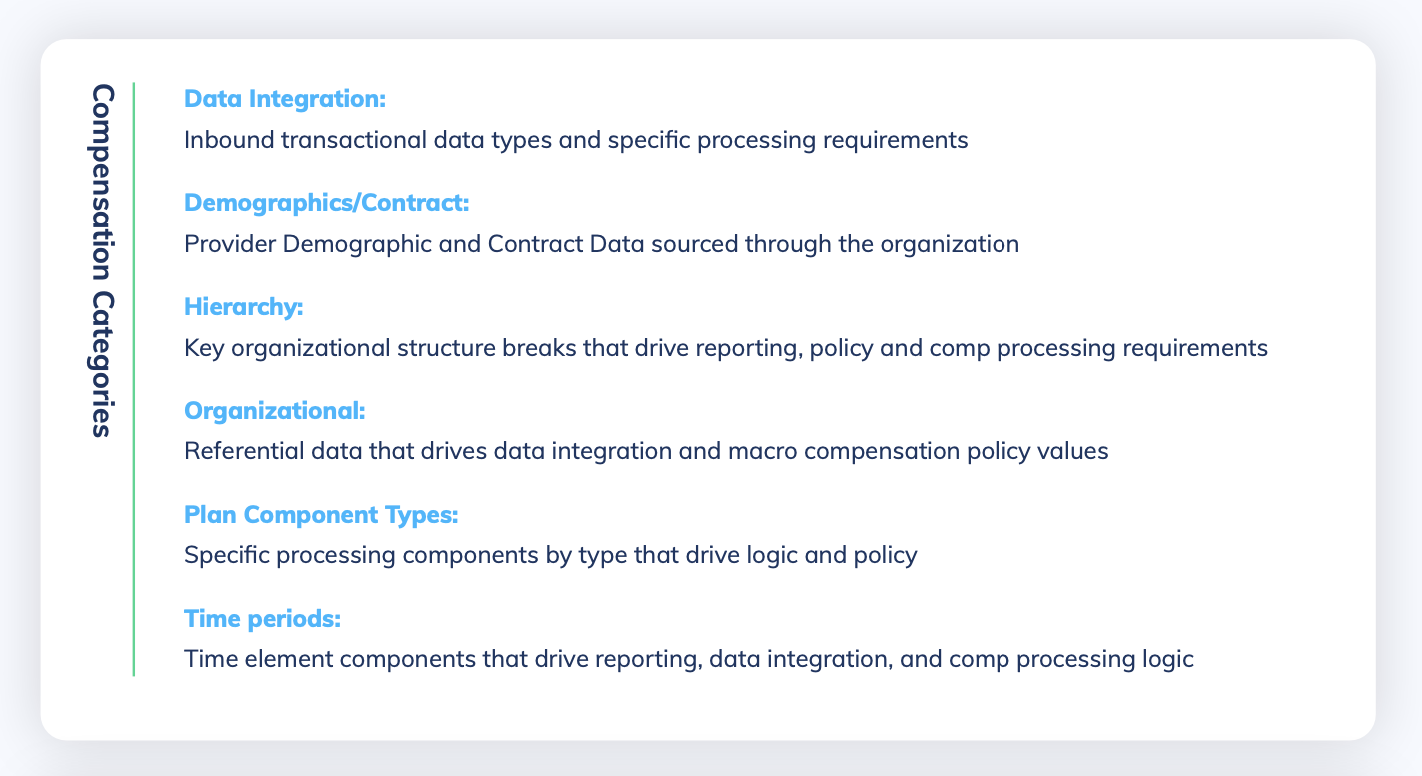Select the Demographics/Contract heading
This screenshot has width=1422, height=776.
327,203
